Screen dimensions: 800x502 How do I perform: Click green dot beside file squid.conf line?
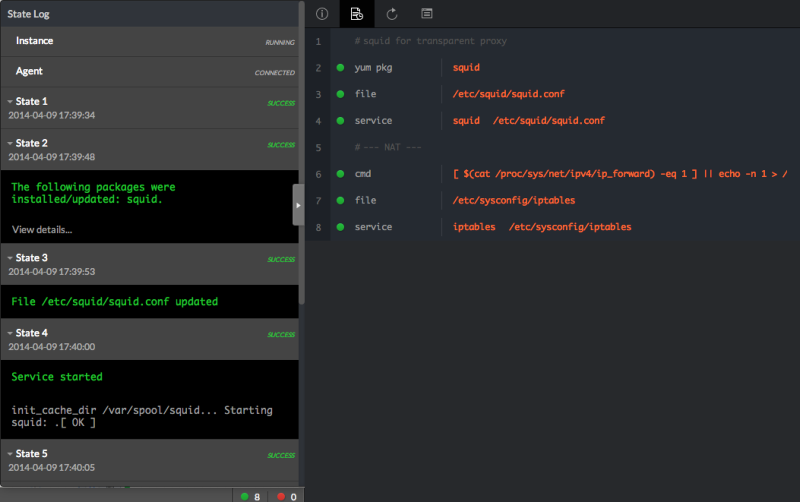point(340,94)
